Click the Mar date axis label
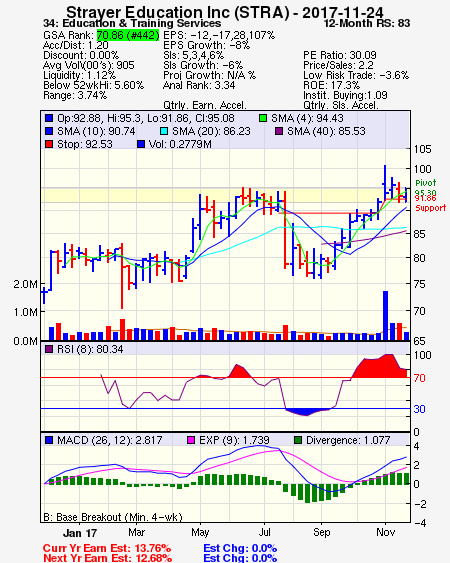 point(136,532)
